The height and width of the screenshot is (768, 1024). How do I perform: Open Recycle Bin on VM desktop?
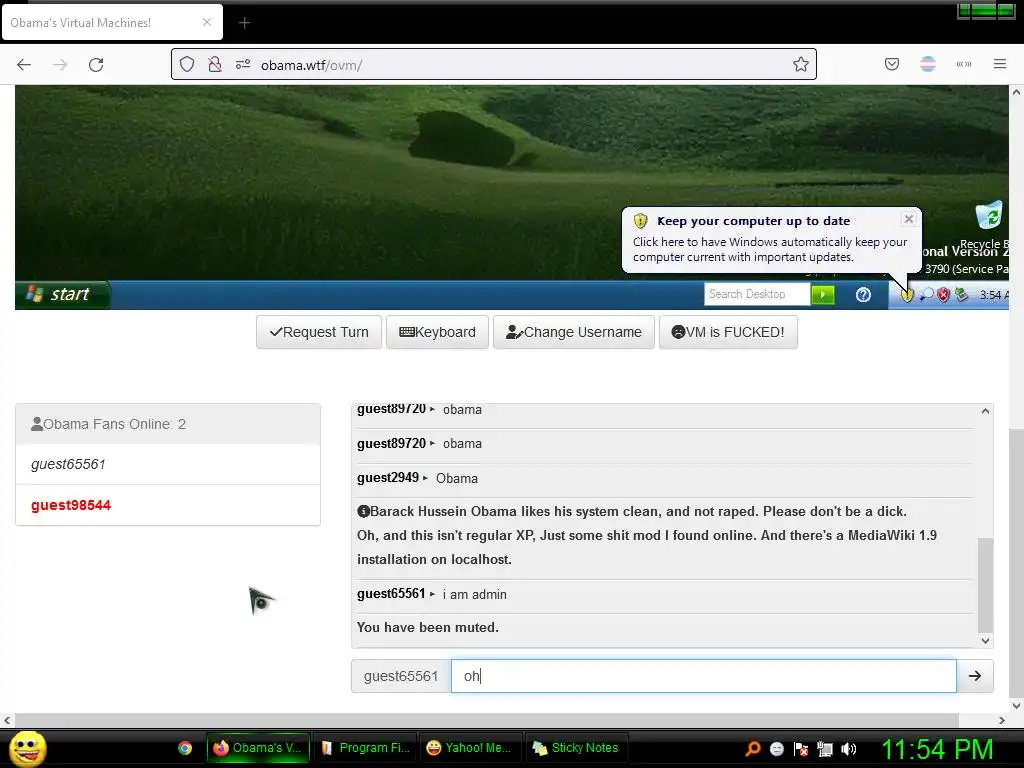[x=988, y=224]
